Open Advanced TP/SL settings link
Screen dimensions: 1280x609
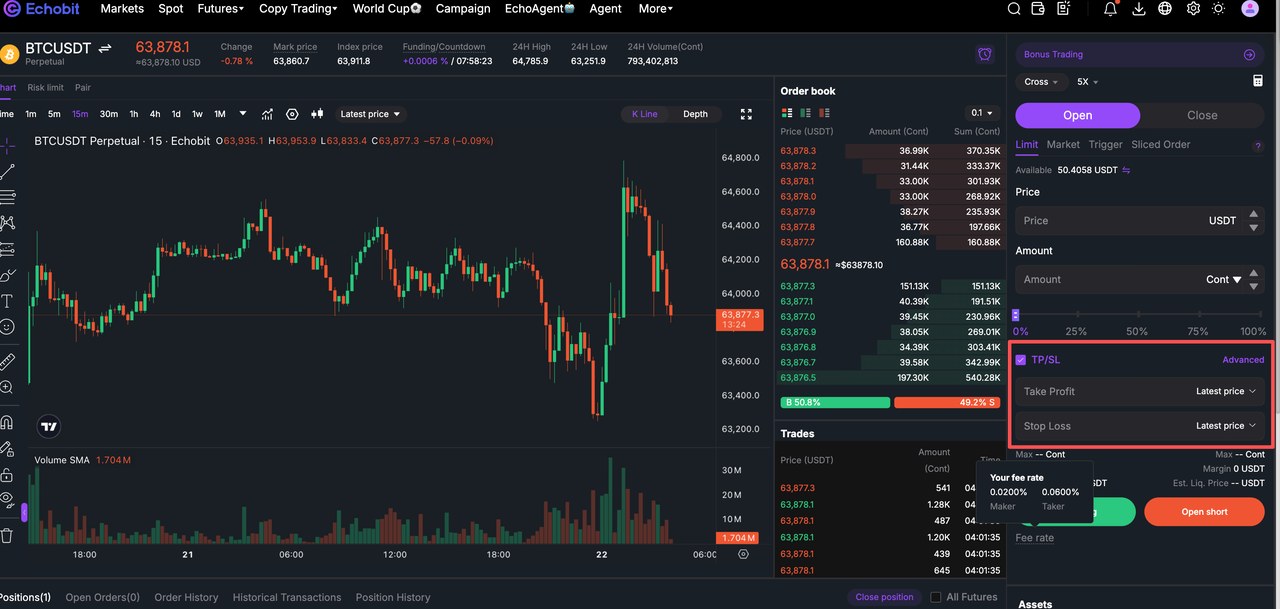tap(1243, 360)
